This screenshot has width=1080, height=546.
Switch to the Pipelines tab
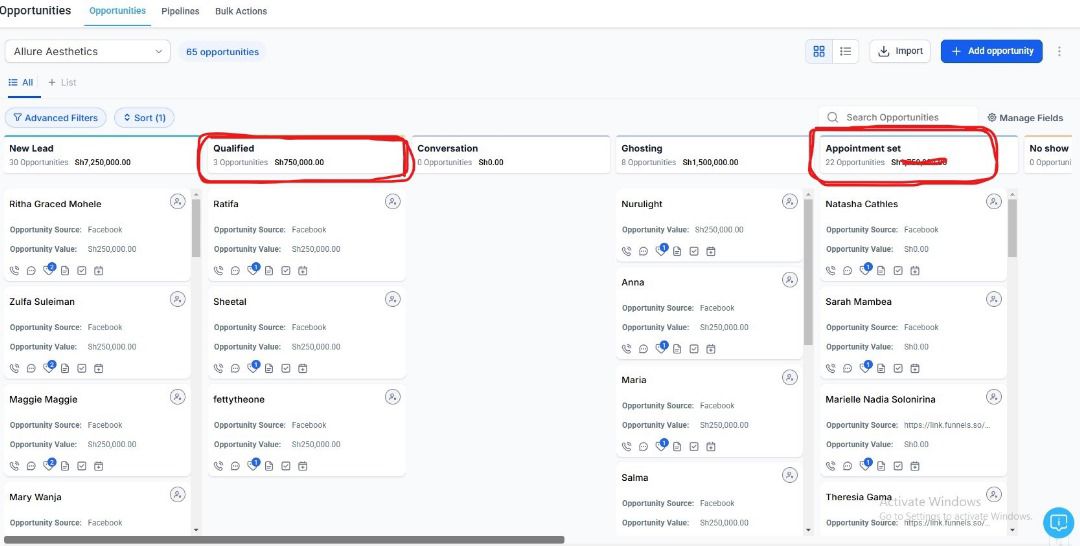[x=180, y=11]
